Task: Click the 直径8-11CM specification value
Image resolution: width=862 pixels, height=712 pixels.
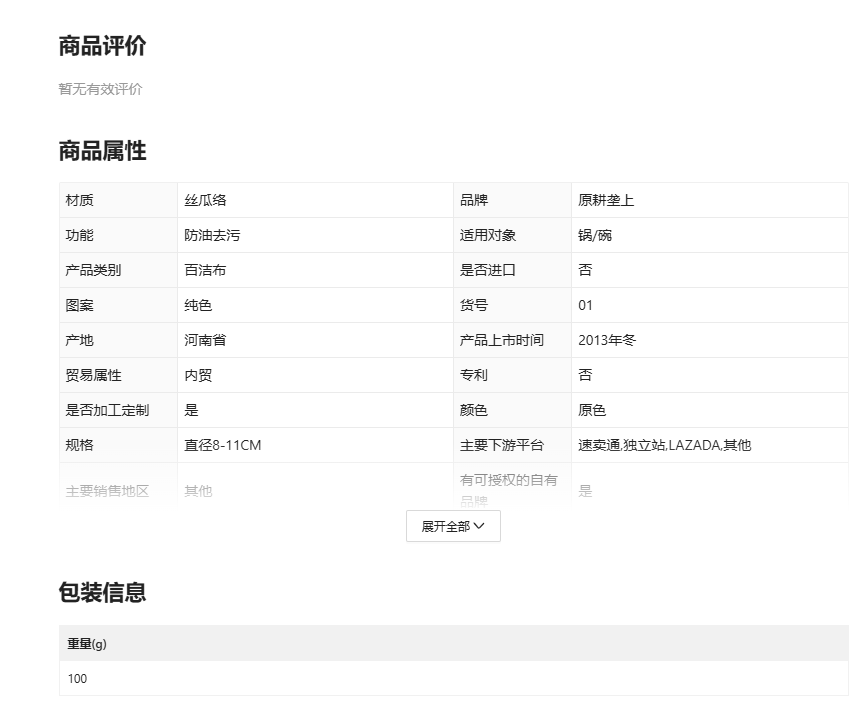Action: [x=223, y=445]
